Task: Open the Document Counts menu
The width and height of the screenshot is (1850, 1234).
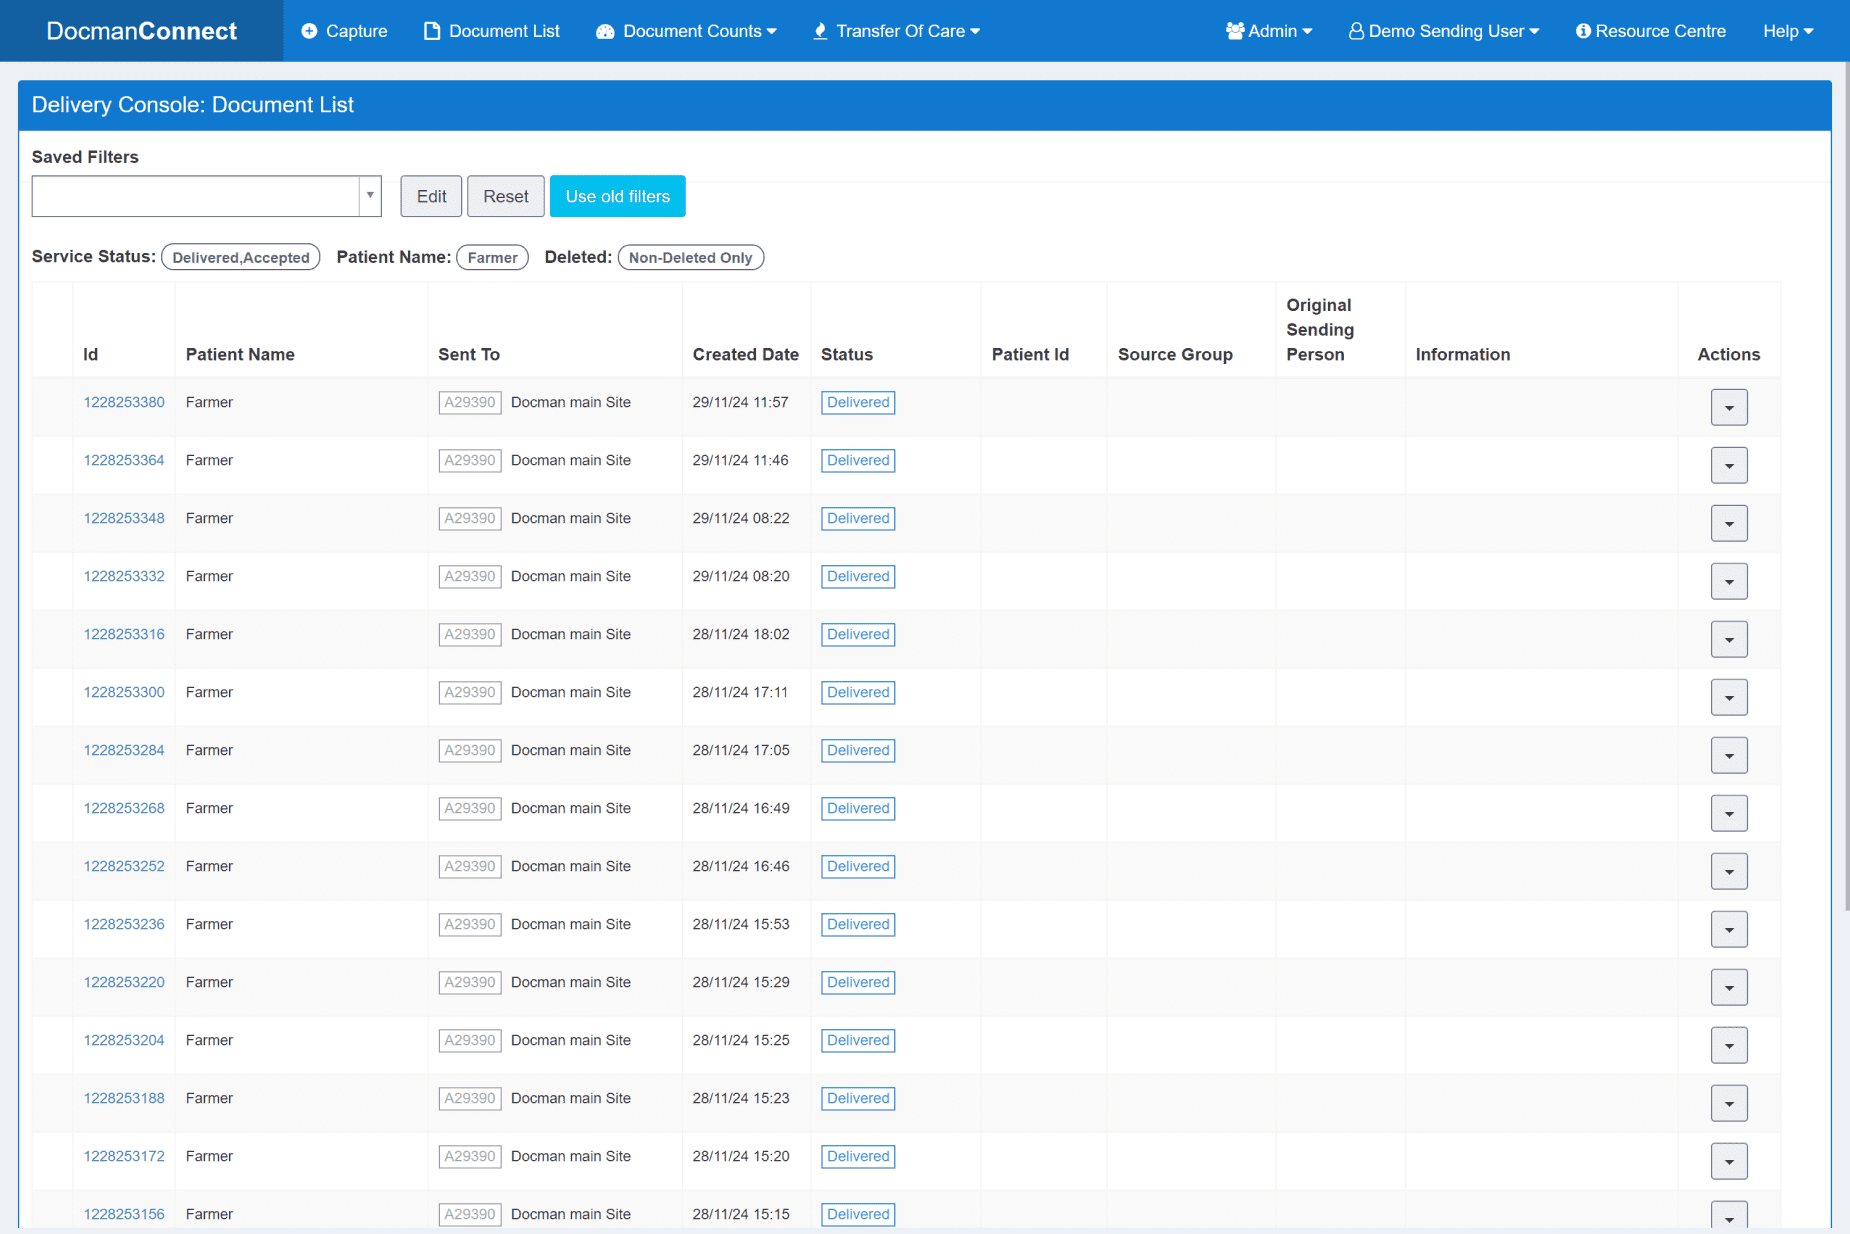Action: pyautogui.click(x=687, y=30)
